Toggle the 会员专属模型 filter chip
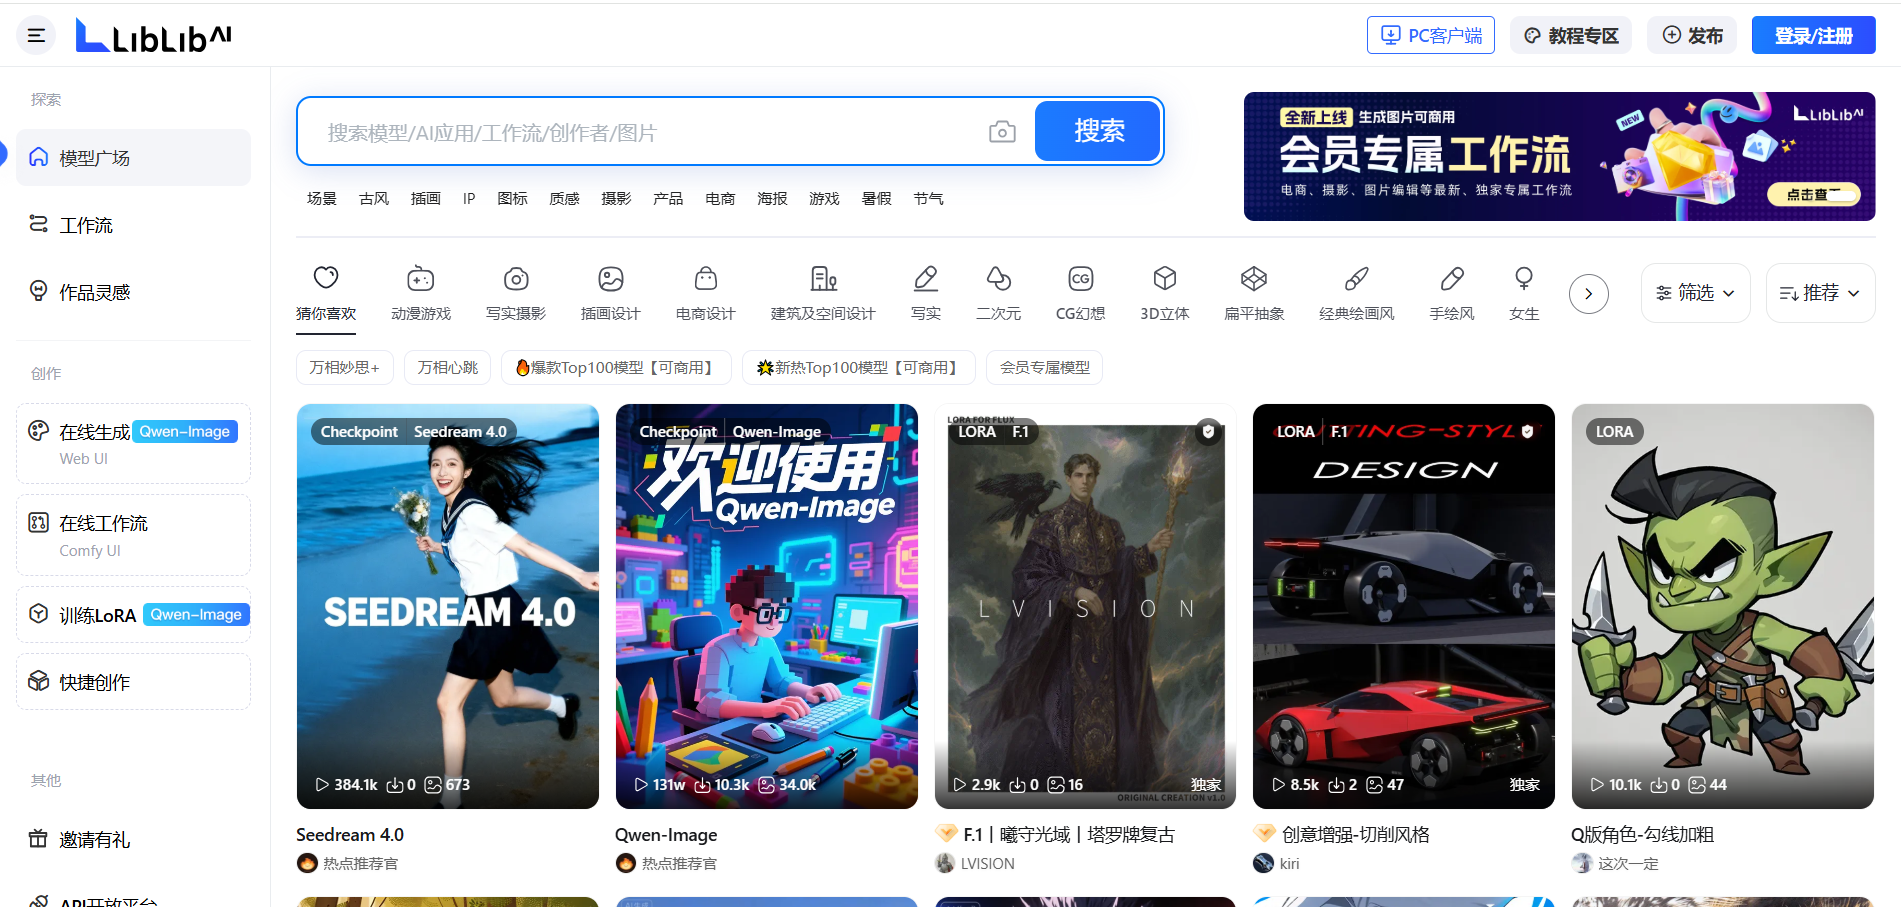Screen dimensions: 1901x907 click(1044, 368)
